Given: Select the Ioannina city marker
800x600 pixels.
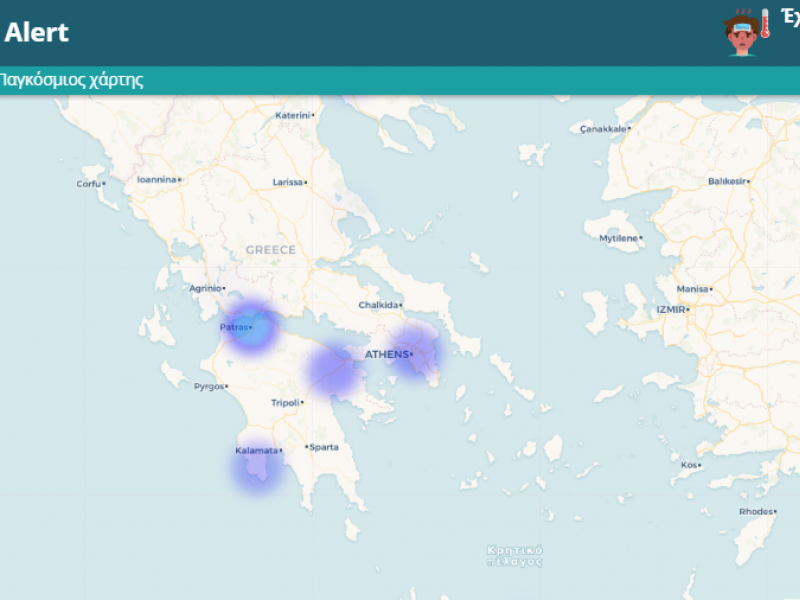Looking at the screenshot, I should tap(158, 180).
